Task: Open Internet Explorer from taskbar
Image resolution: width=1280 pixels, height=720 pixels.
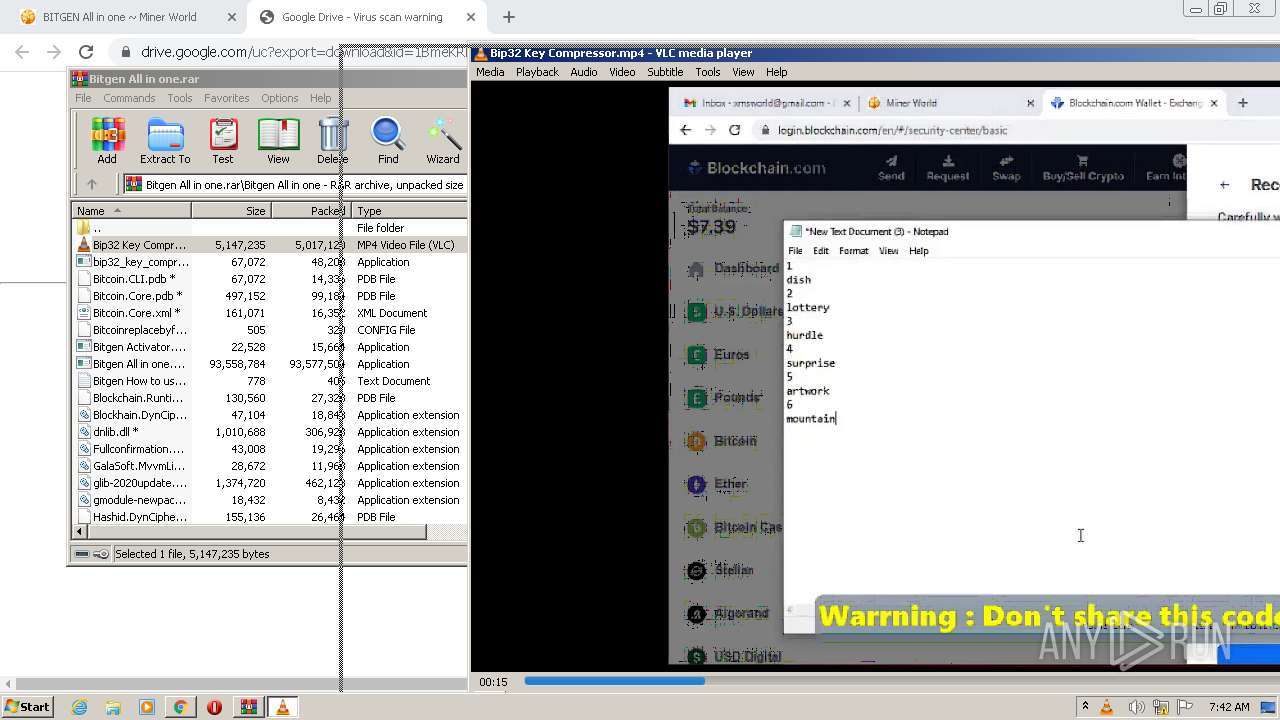Action: click(x=80, y=707)
